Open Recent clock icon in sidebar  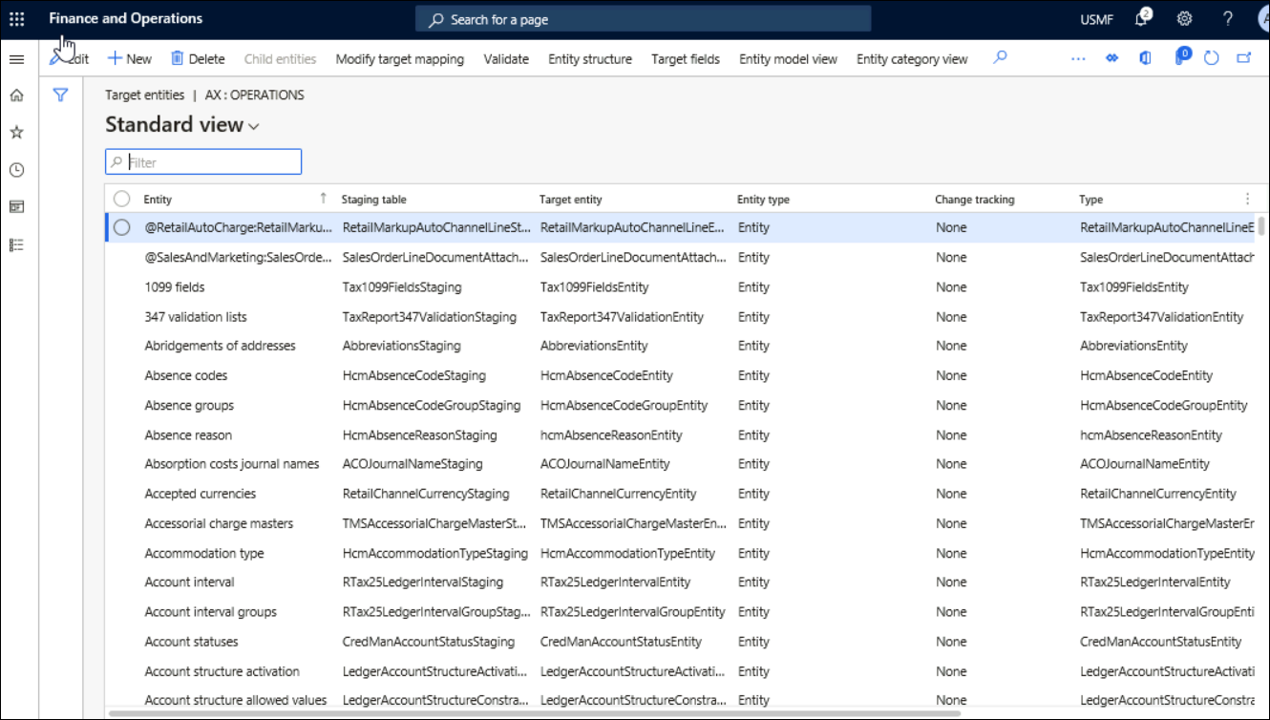pyautogui.click(x=17, y=170)
